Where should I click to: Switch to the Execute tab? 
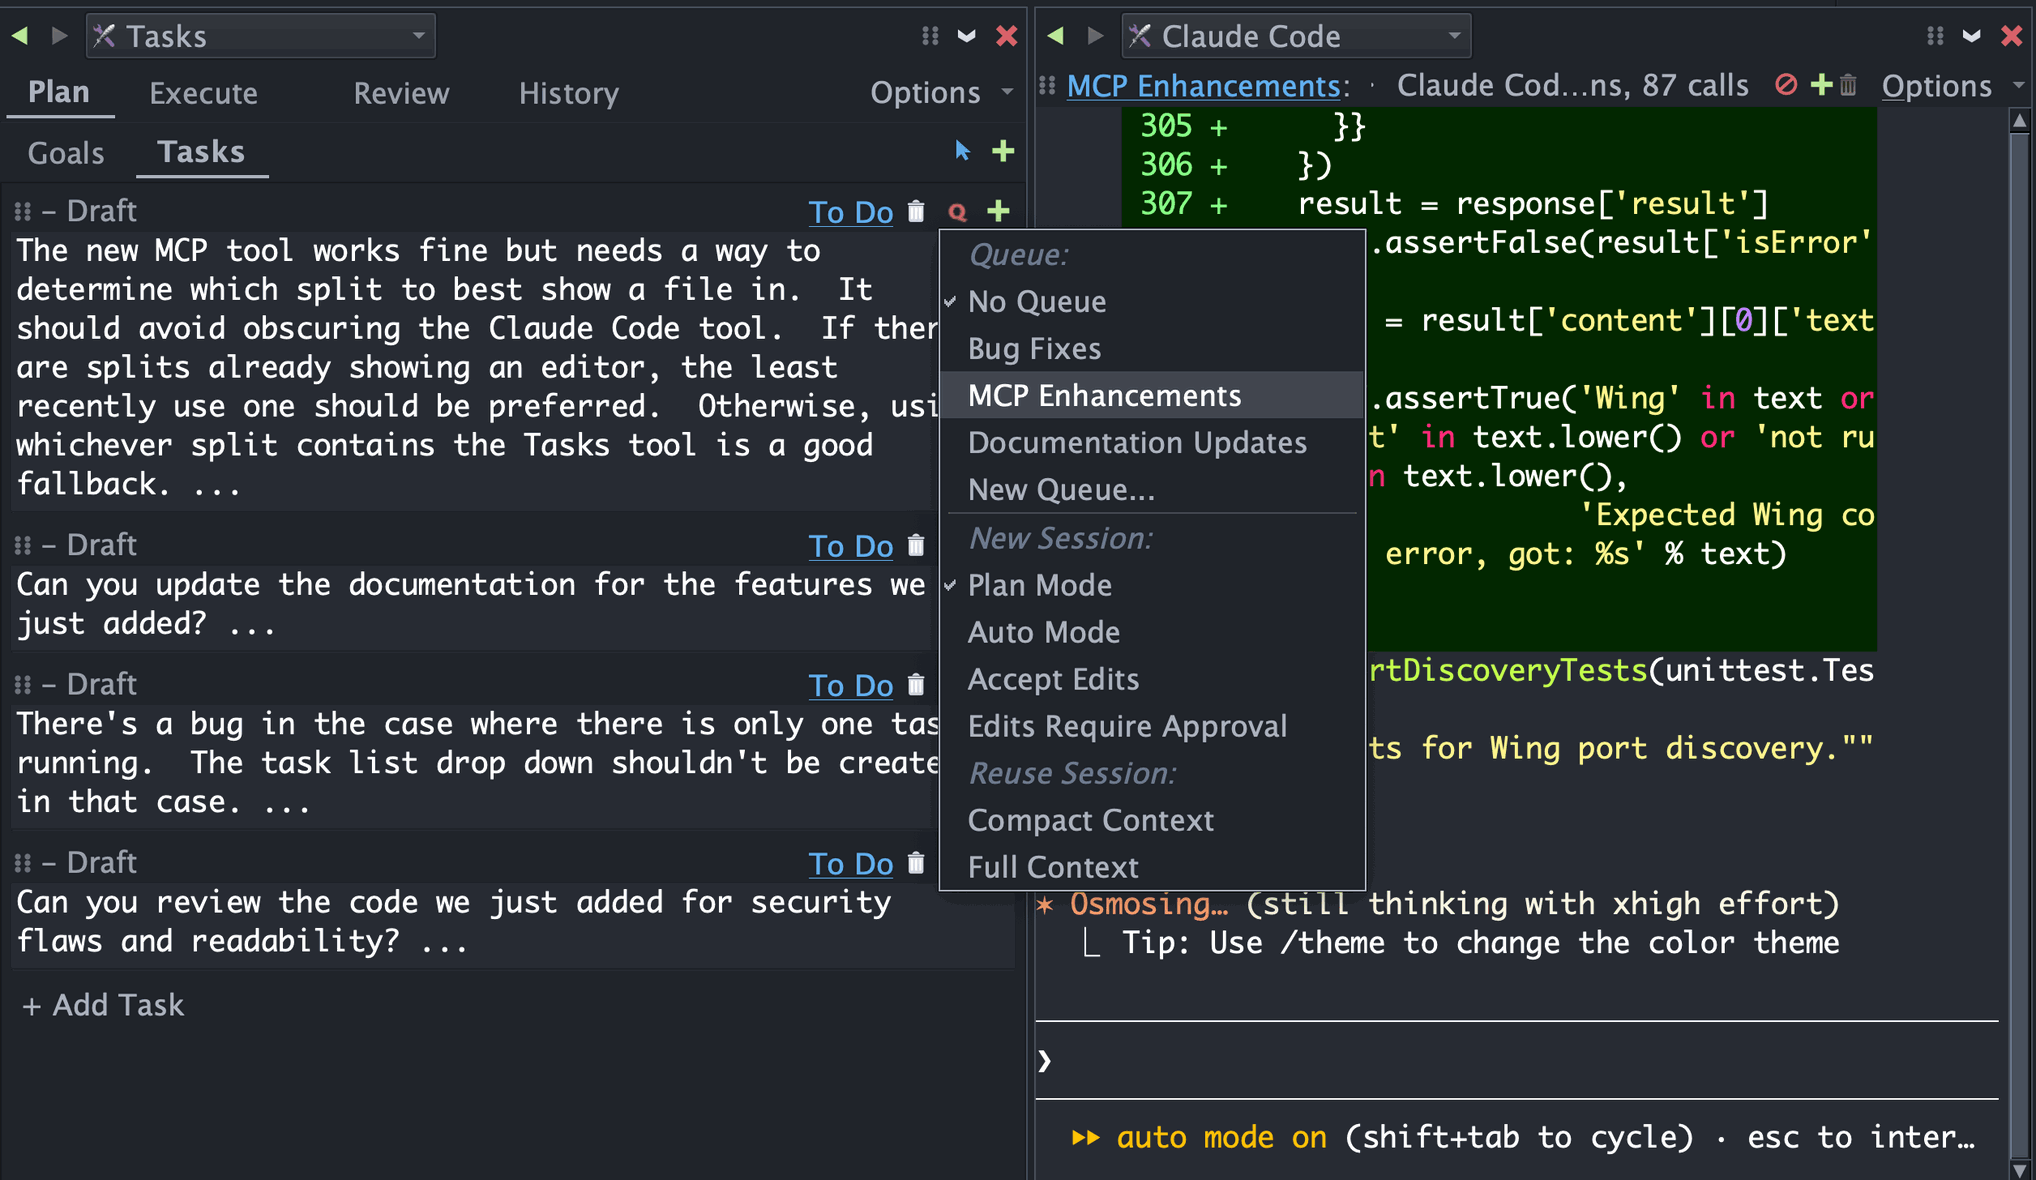[x=204, y=93]
